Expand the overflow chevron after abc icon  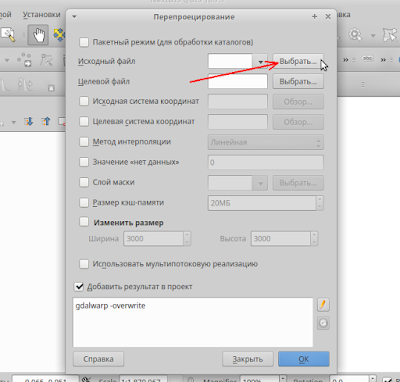click(x=383, y=60)
